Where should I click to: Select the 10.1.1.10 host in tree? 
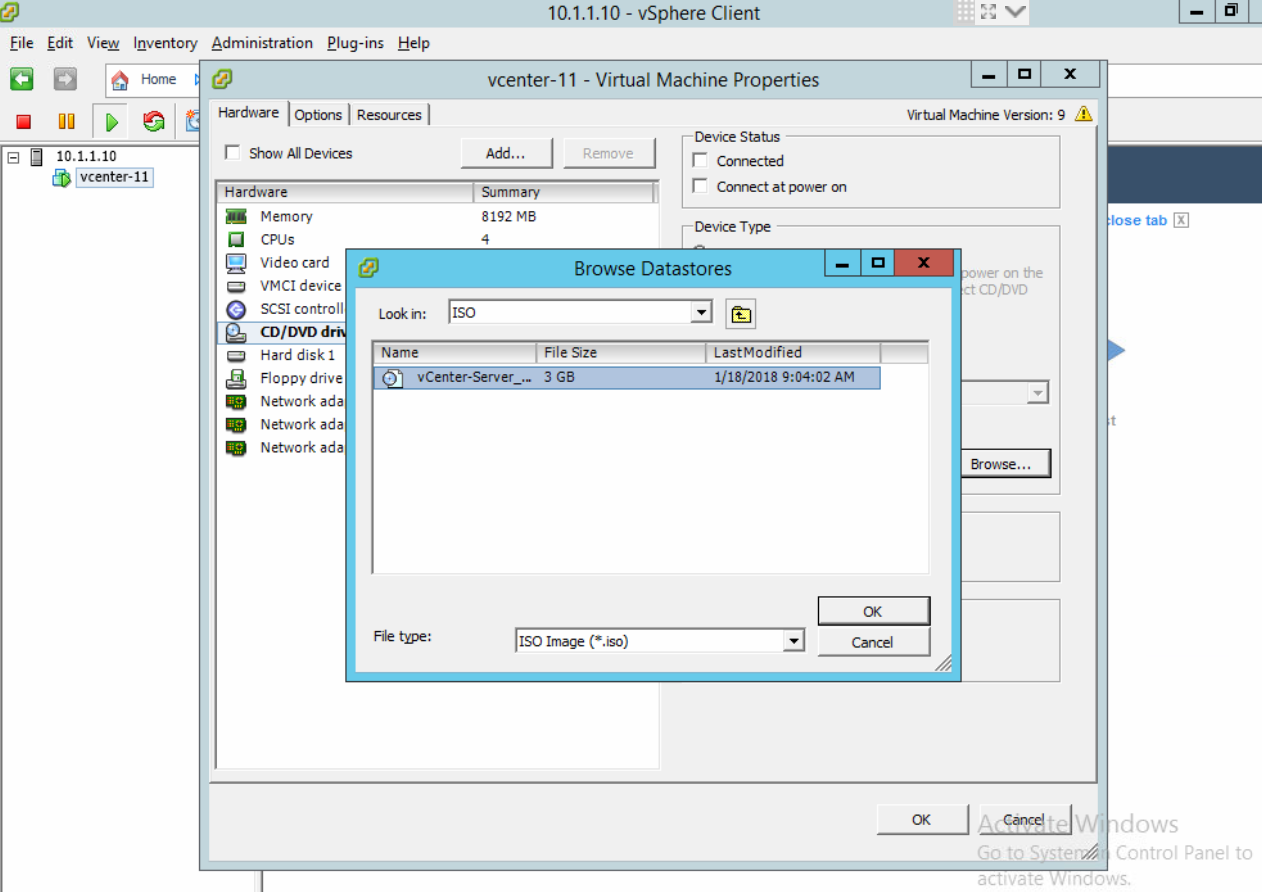point(86,156)
